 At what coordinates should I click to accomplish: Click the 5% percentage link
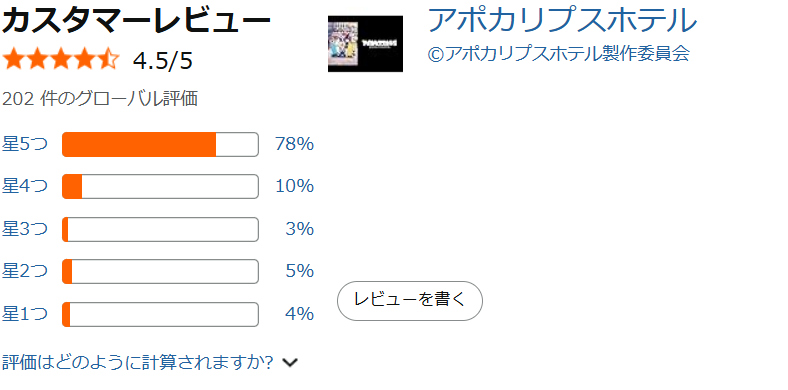(x=300, y=271)
